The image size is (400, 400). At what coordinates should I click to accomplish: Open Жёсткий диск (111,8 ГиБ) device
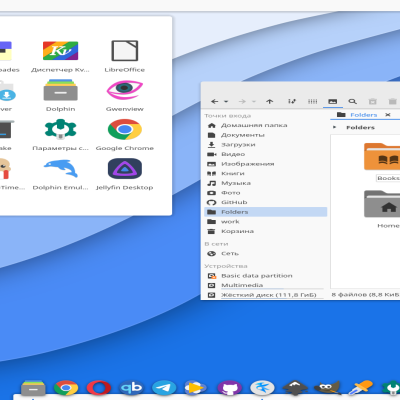click(x=265, y=295)
